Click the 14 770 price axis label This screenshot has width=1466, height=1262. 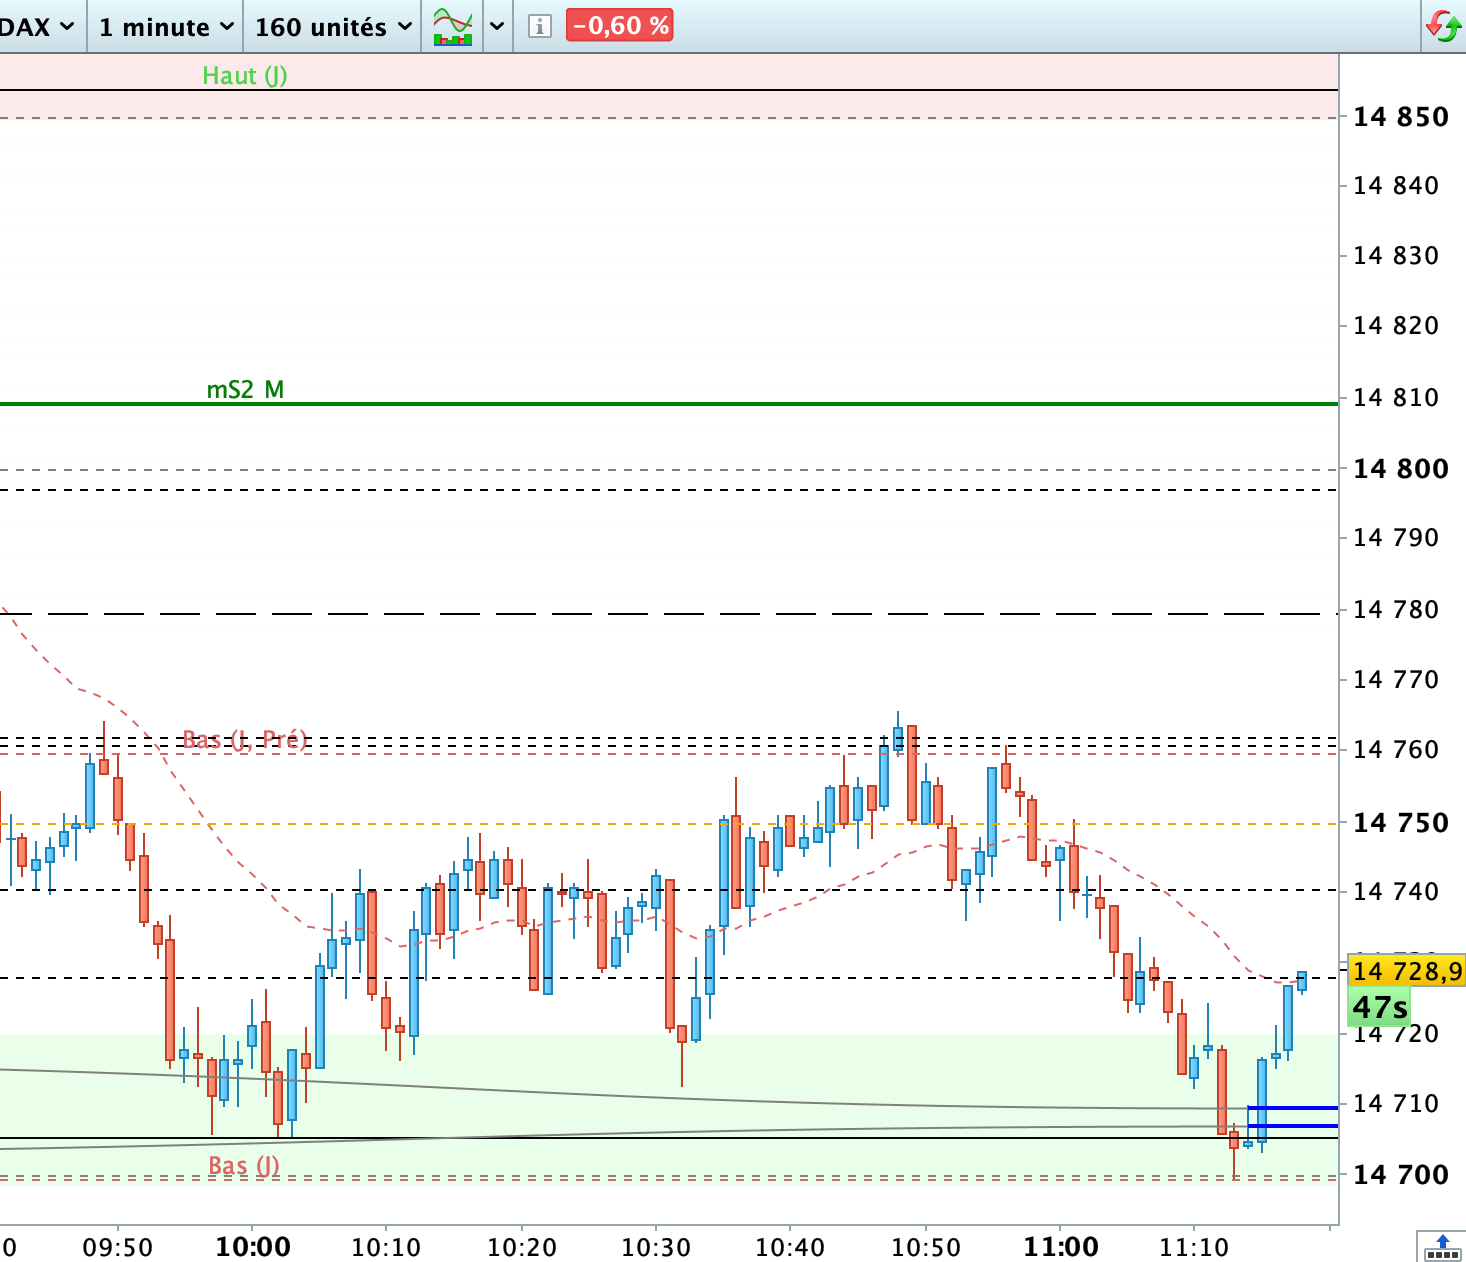click(1396, 680)
